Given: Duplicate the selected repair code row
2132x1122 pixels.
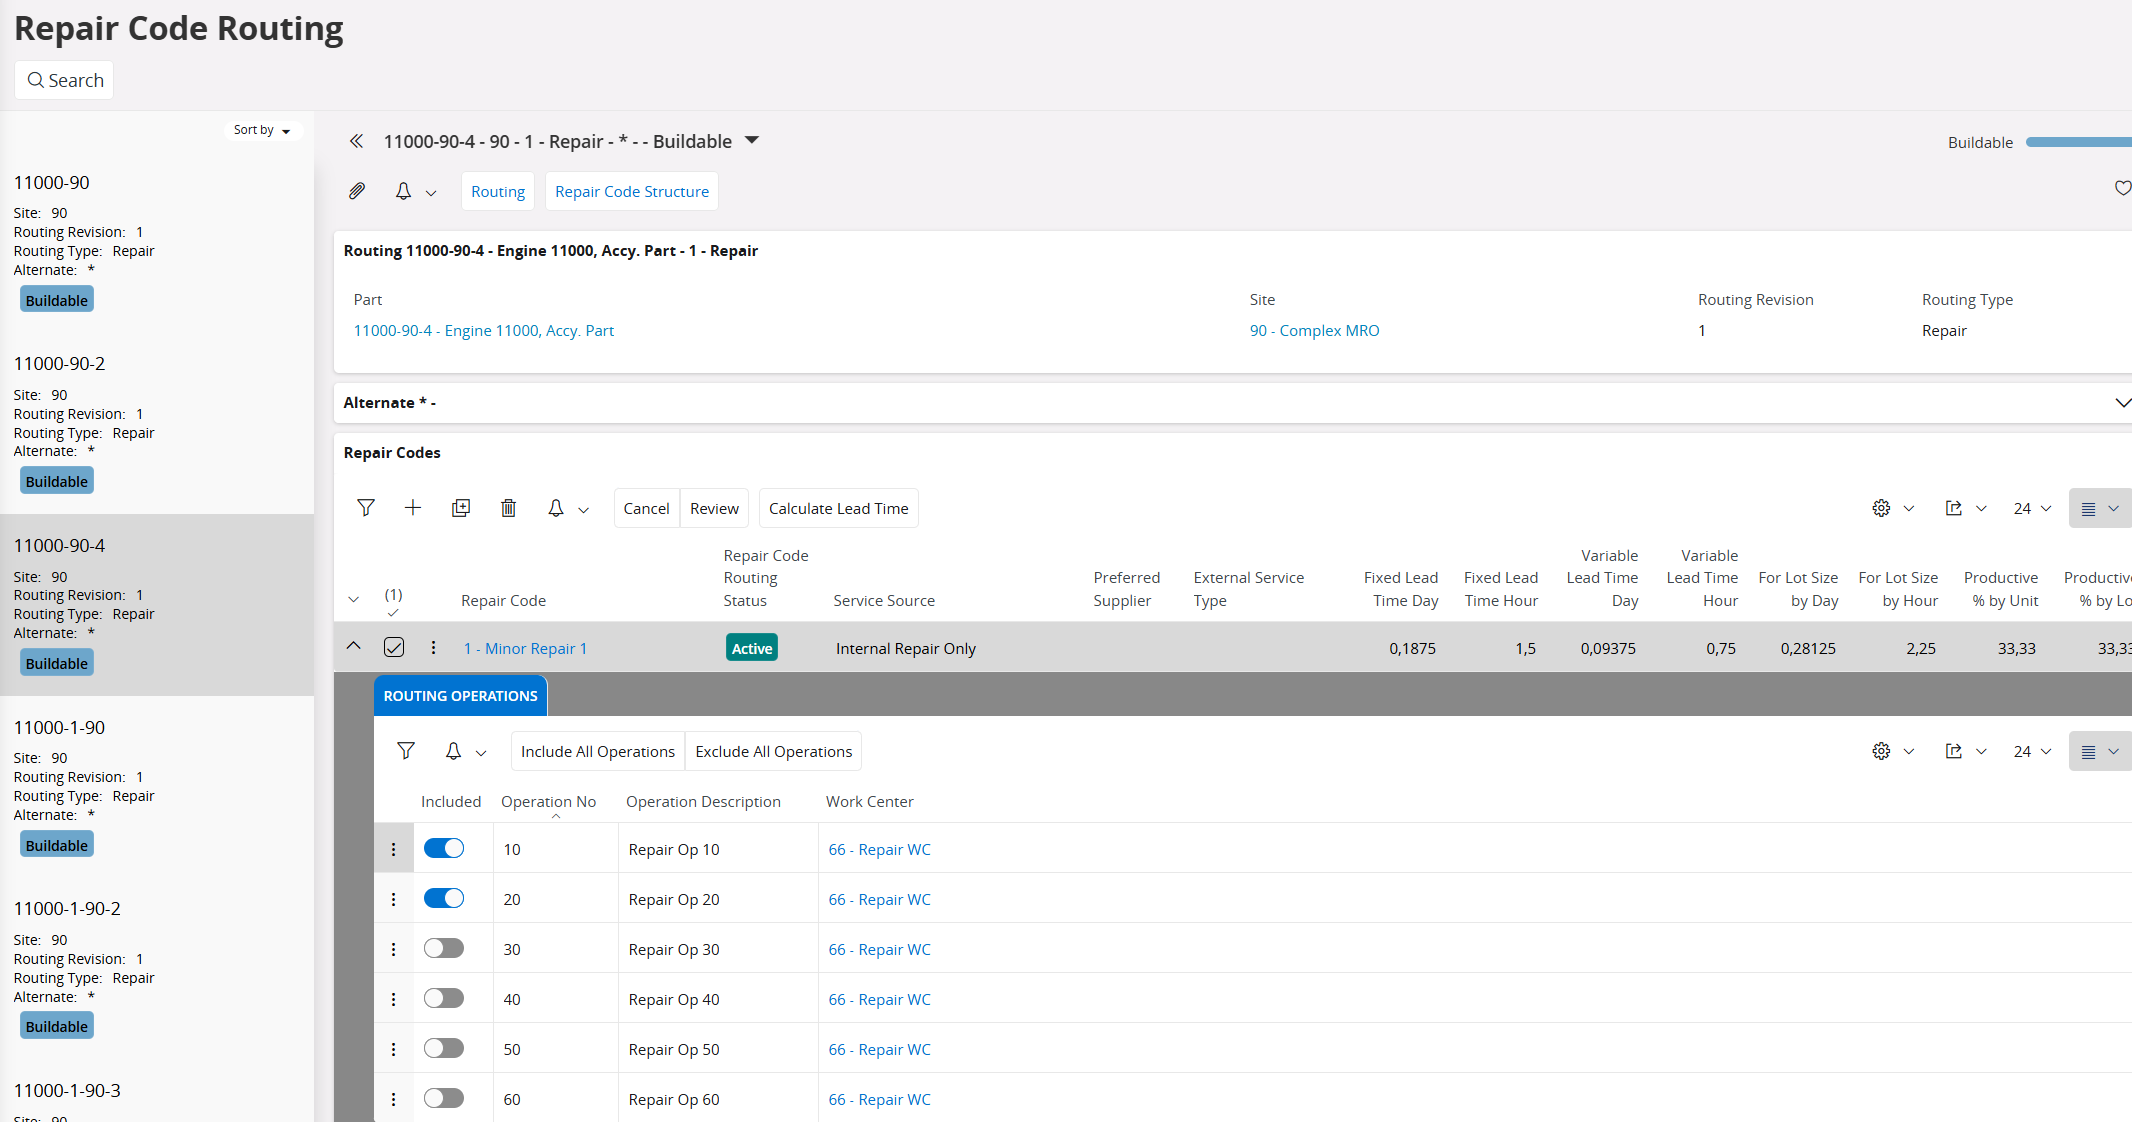Looking at the screenshot, I should coord(461,508).
